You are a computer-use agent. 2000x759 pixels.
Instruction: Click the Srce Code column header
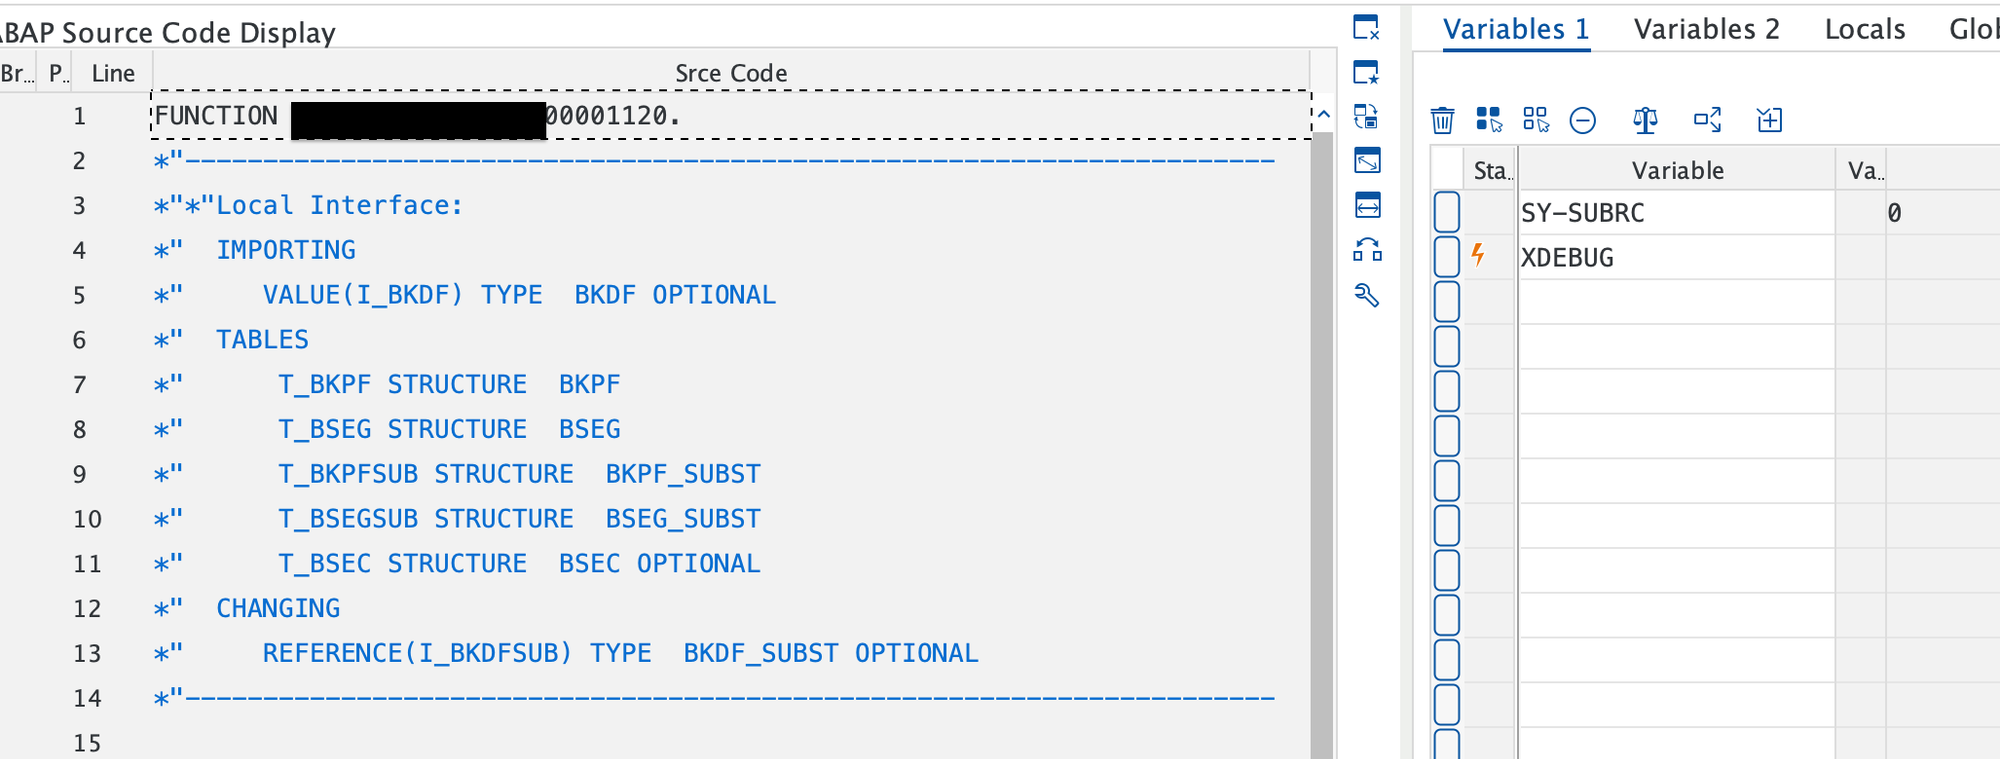pyautogui.click(x=731, y=73)
